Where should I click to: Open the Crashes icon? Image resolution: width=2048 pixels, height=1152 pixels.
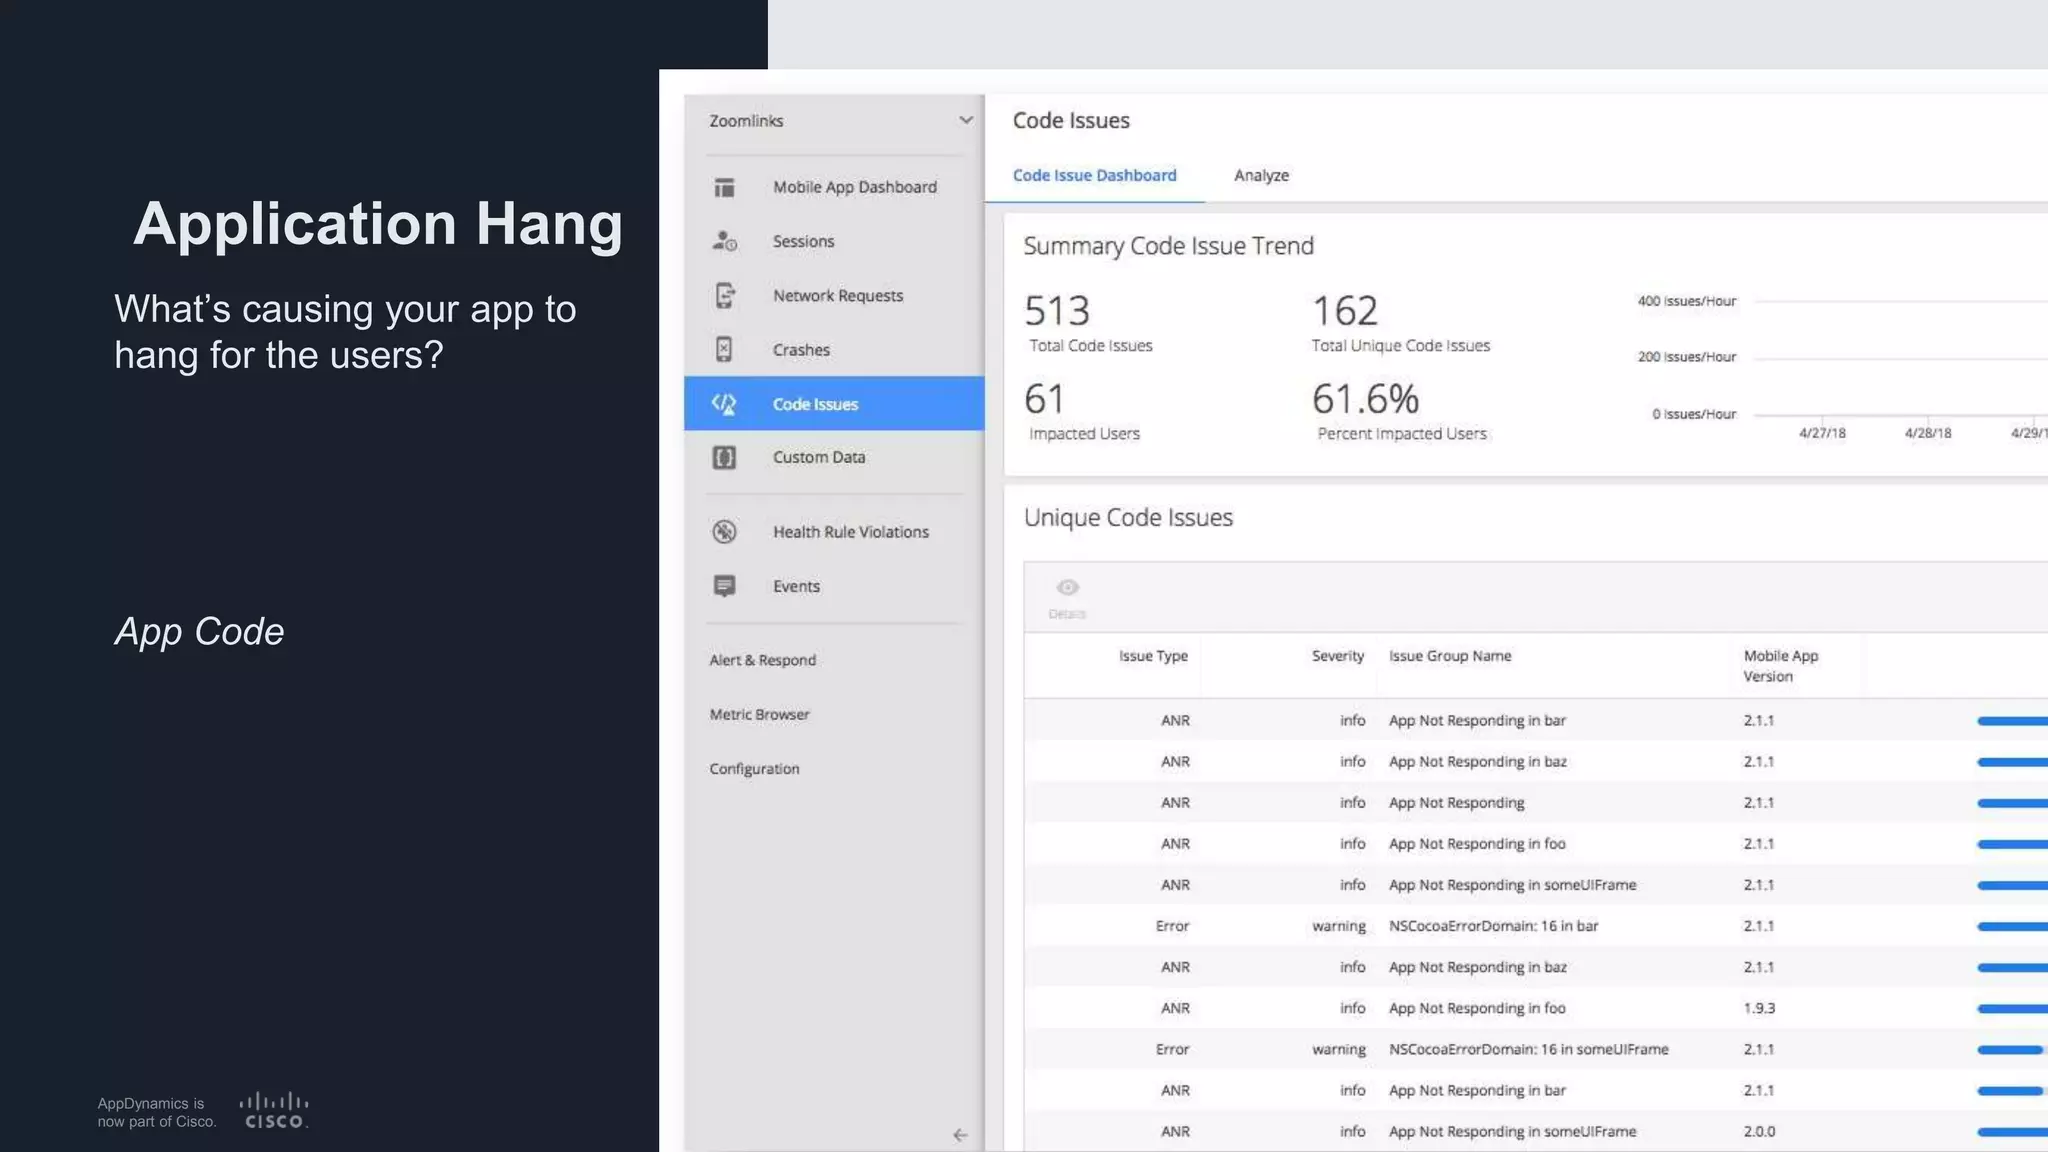724,349
